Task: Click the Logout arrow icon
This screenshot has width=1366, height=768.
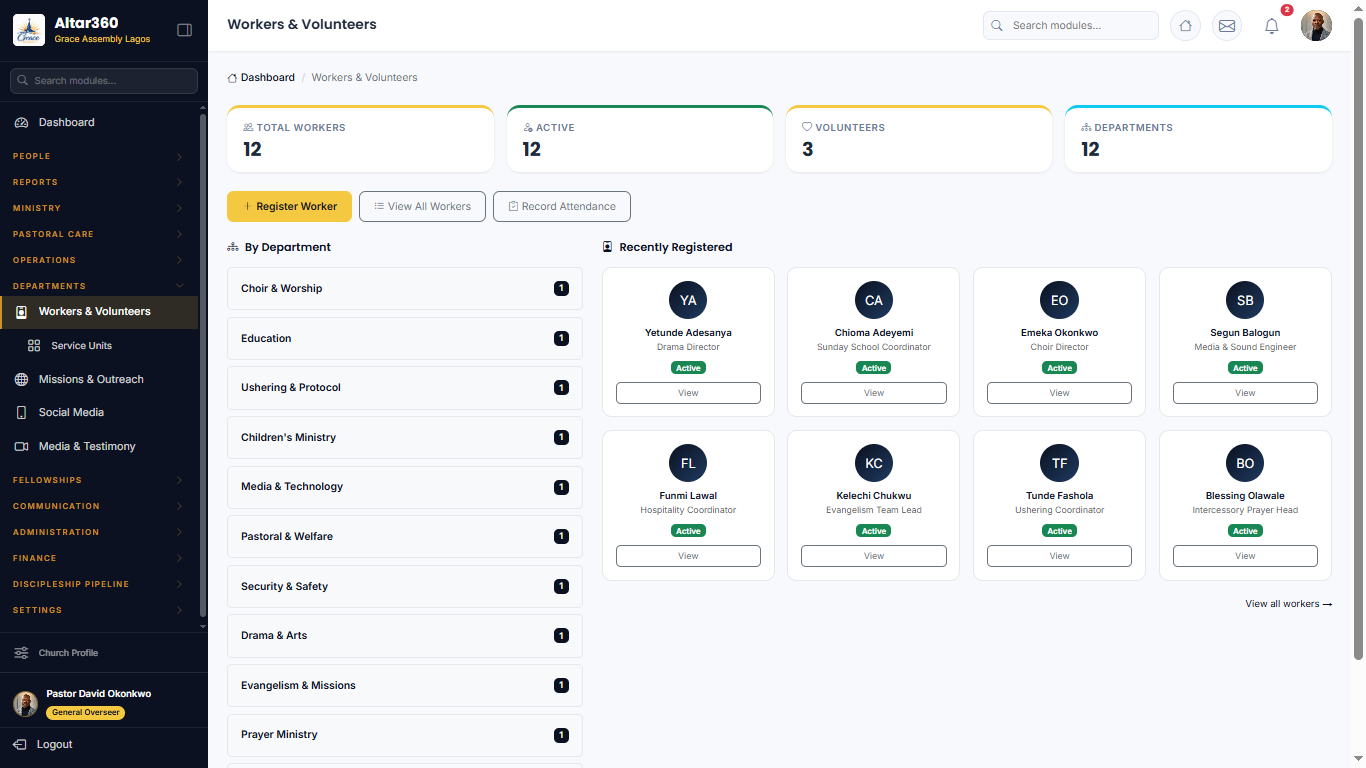Action: coord(20,745)
